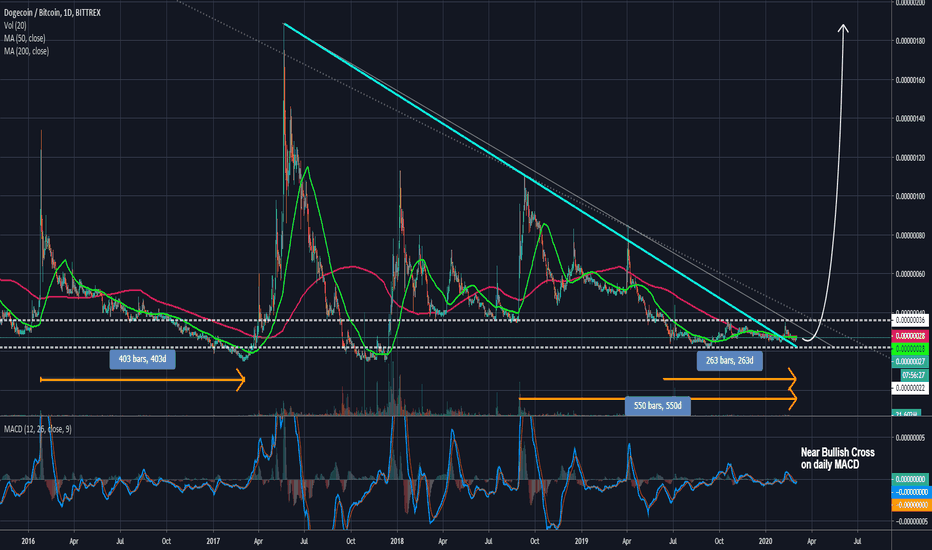The width and height of the screenshot is (932, 550).
Task: Click the MACD -0.00000005 axis label
Action: pos(911,521)
